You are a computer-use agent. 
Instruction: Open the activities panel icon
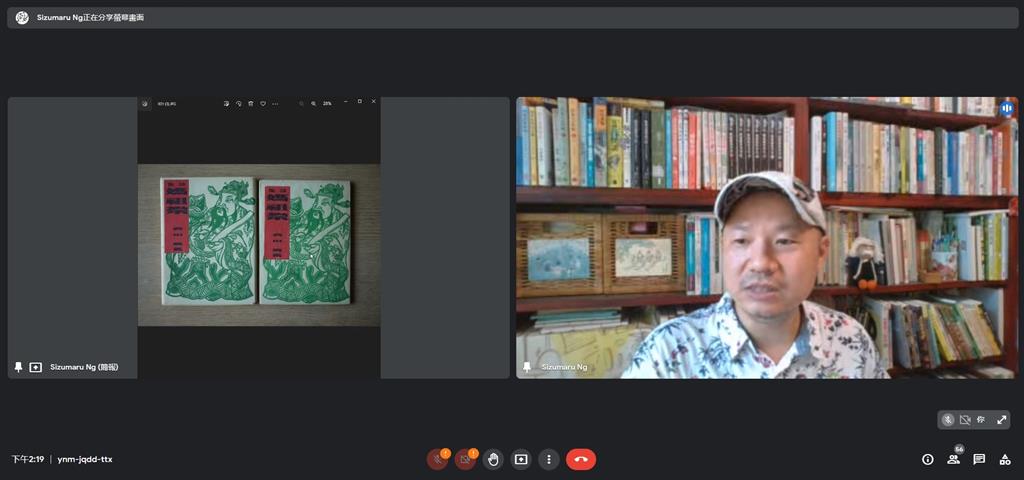click(x=1005, y=459)
